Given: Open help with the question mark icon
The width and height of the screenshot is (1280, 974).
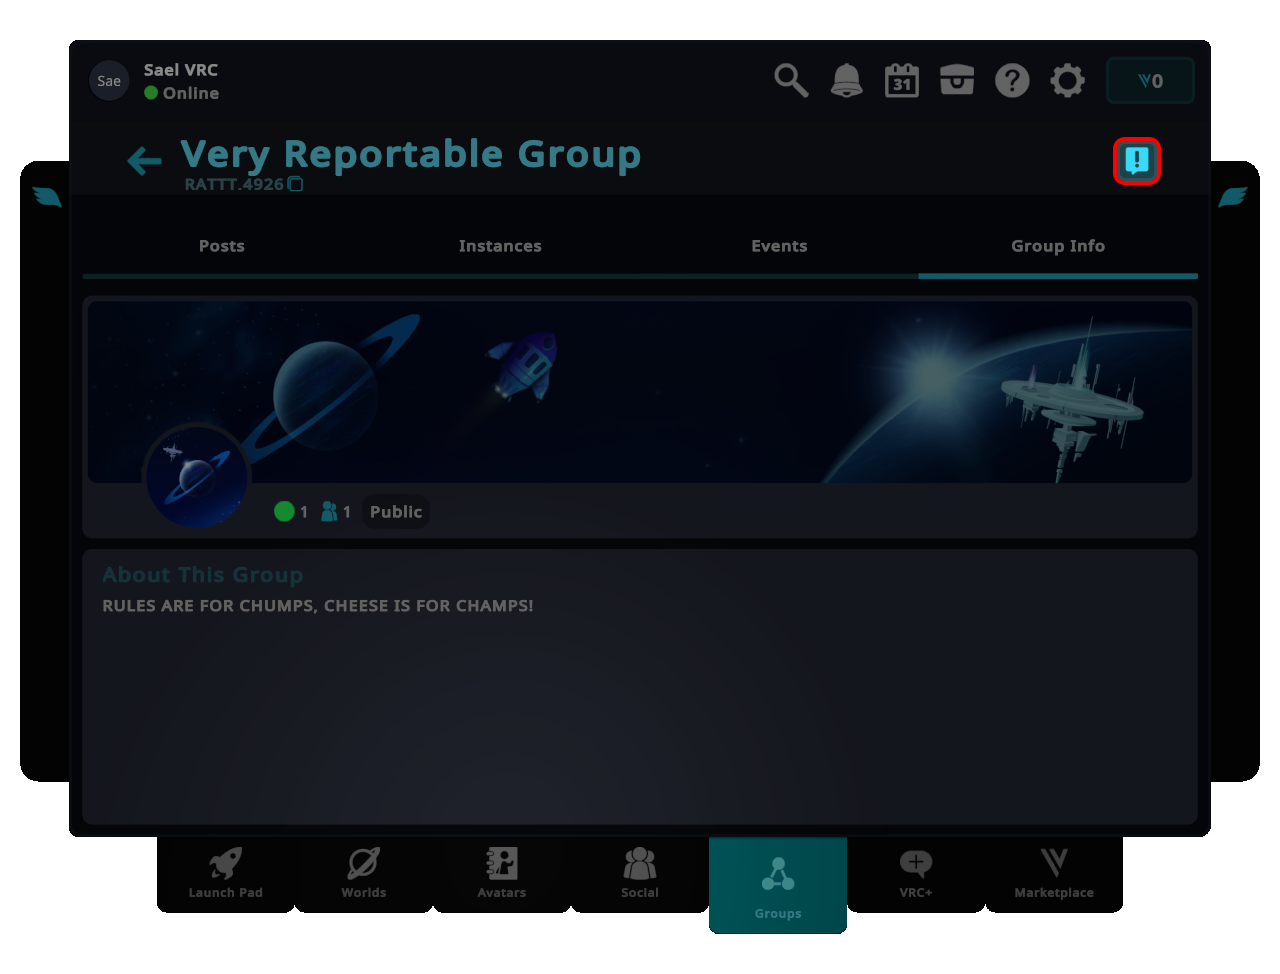Looking at the screenshot, I should [1012, 80].
